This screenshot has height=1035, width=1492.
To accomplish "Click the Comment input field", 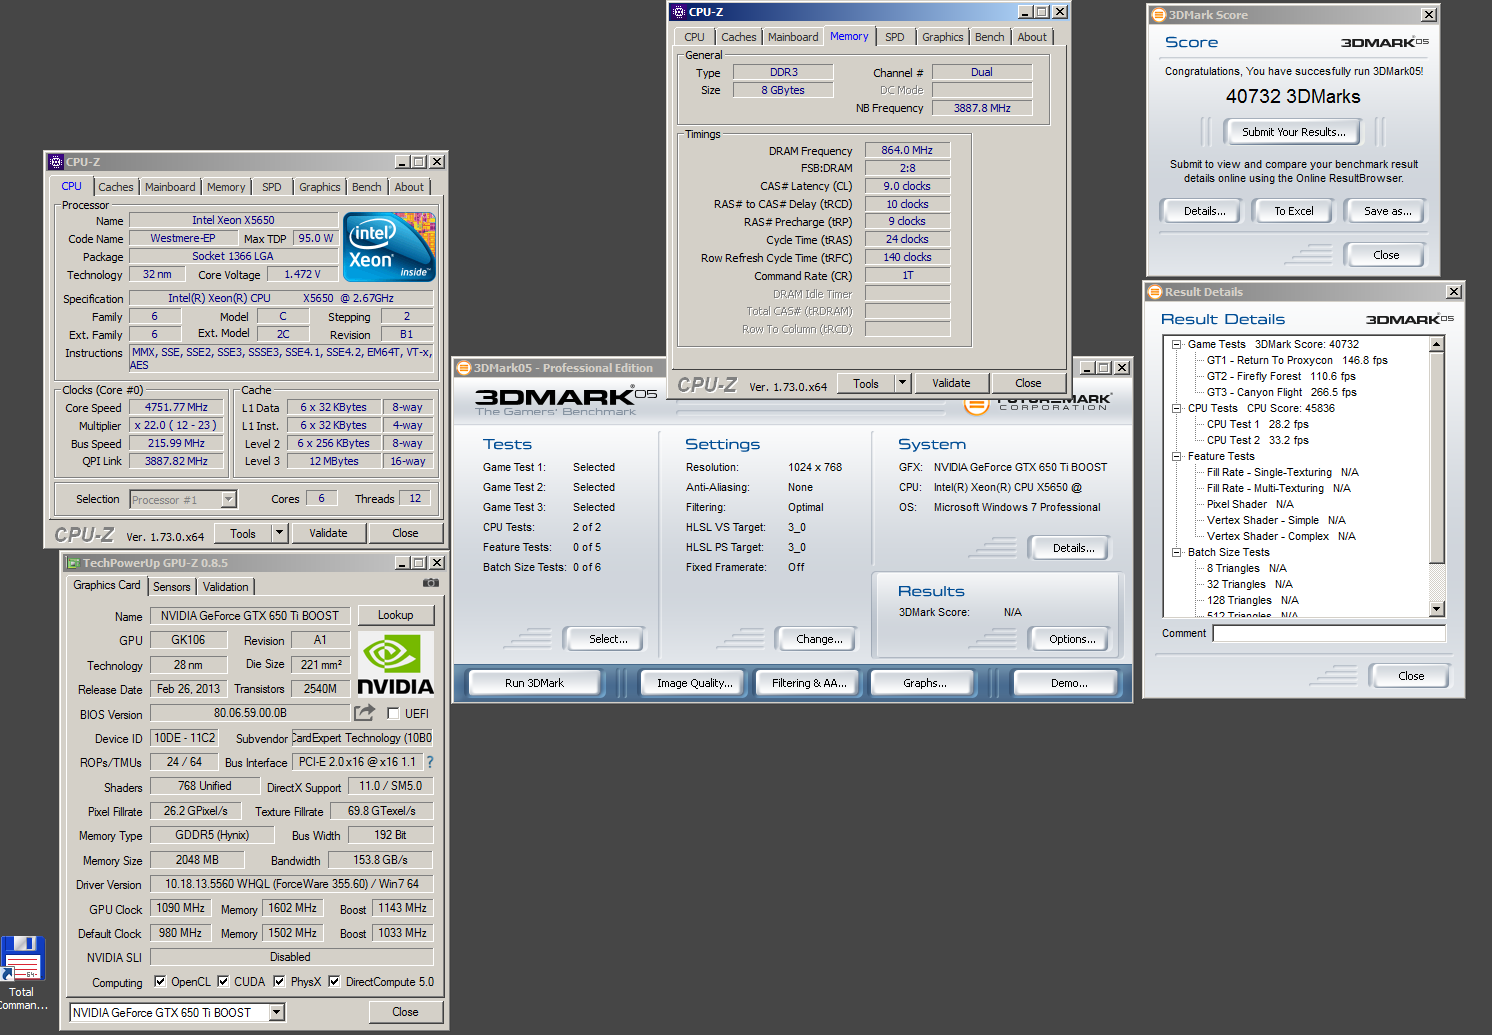I will (x=1329, y=633).
